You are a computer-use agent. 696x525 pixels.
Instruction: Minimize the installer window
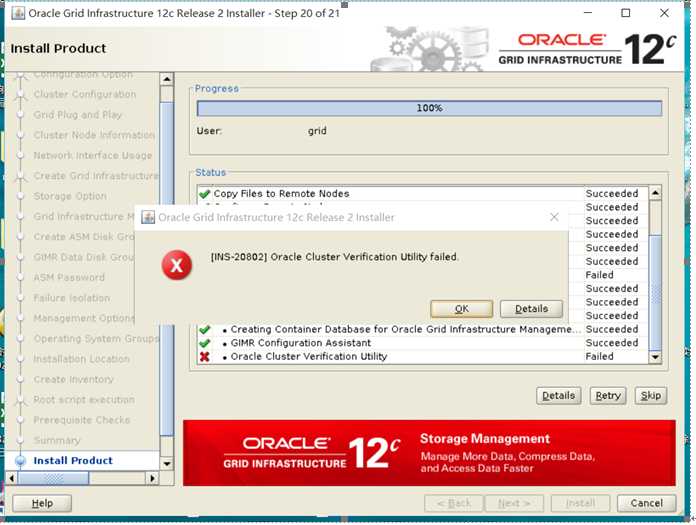(x=588, y=13)
